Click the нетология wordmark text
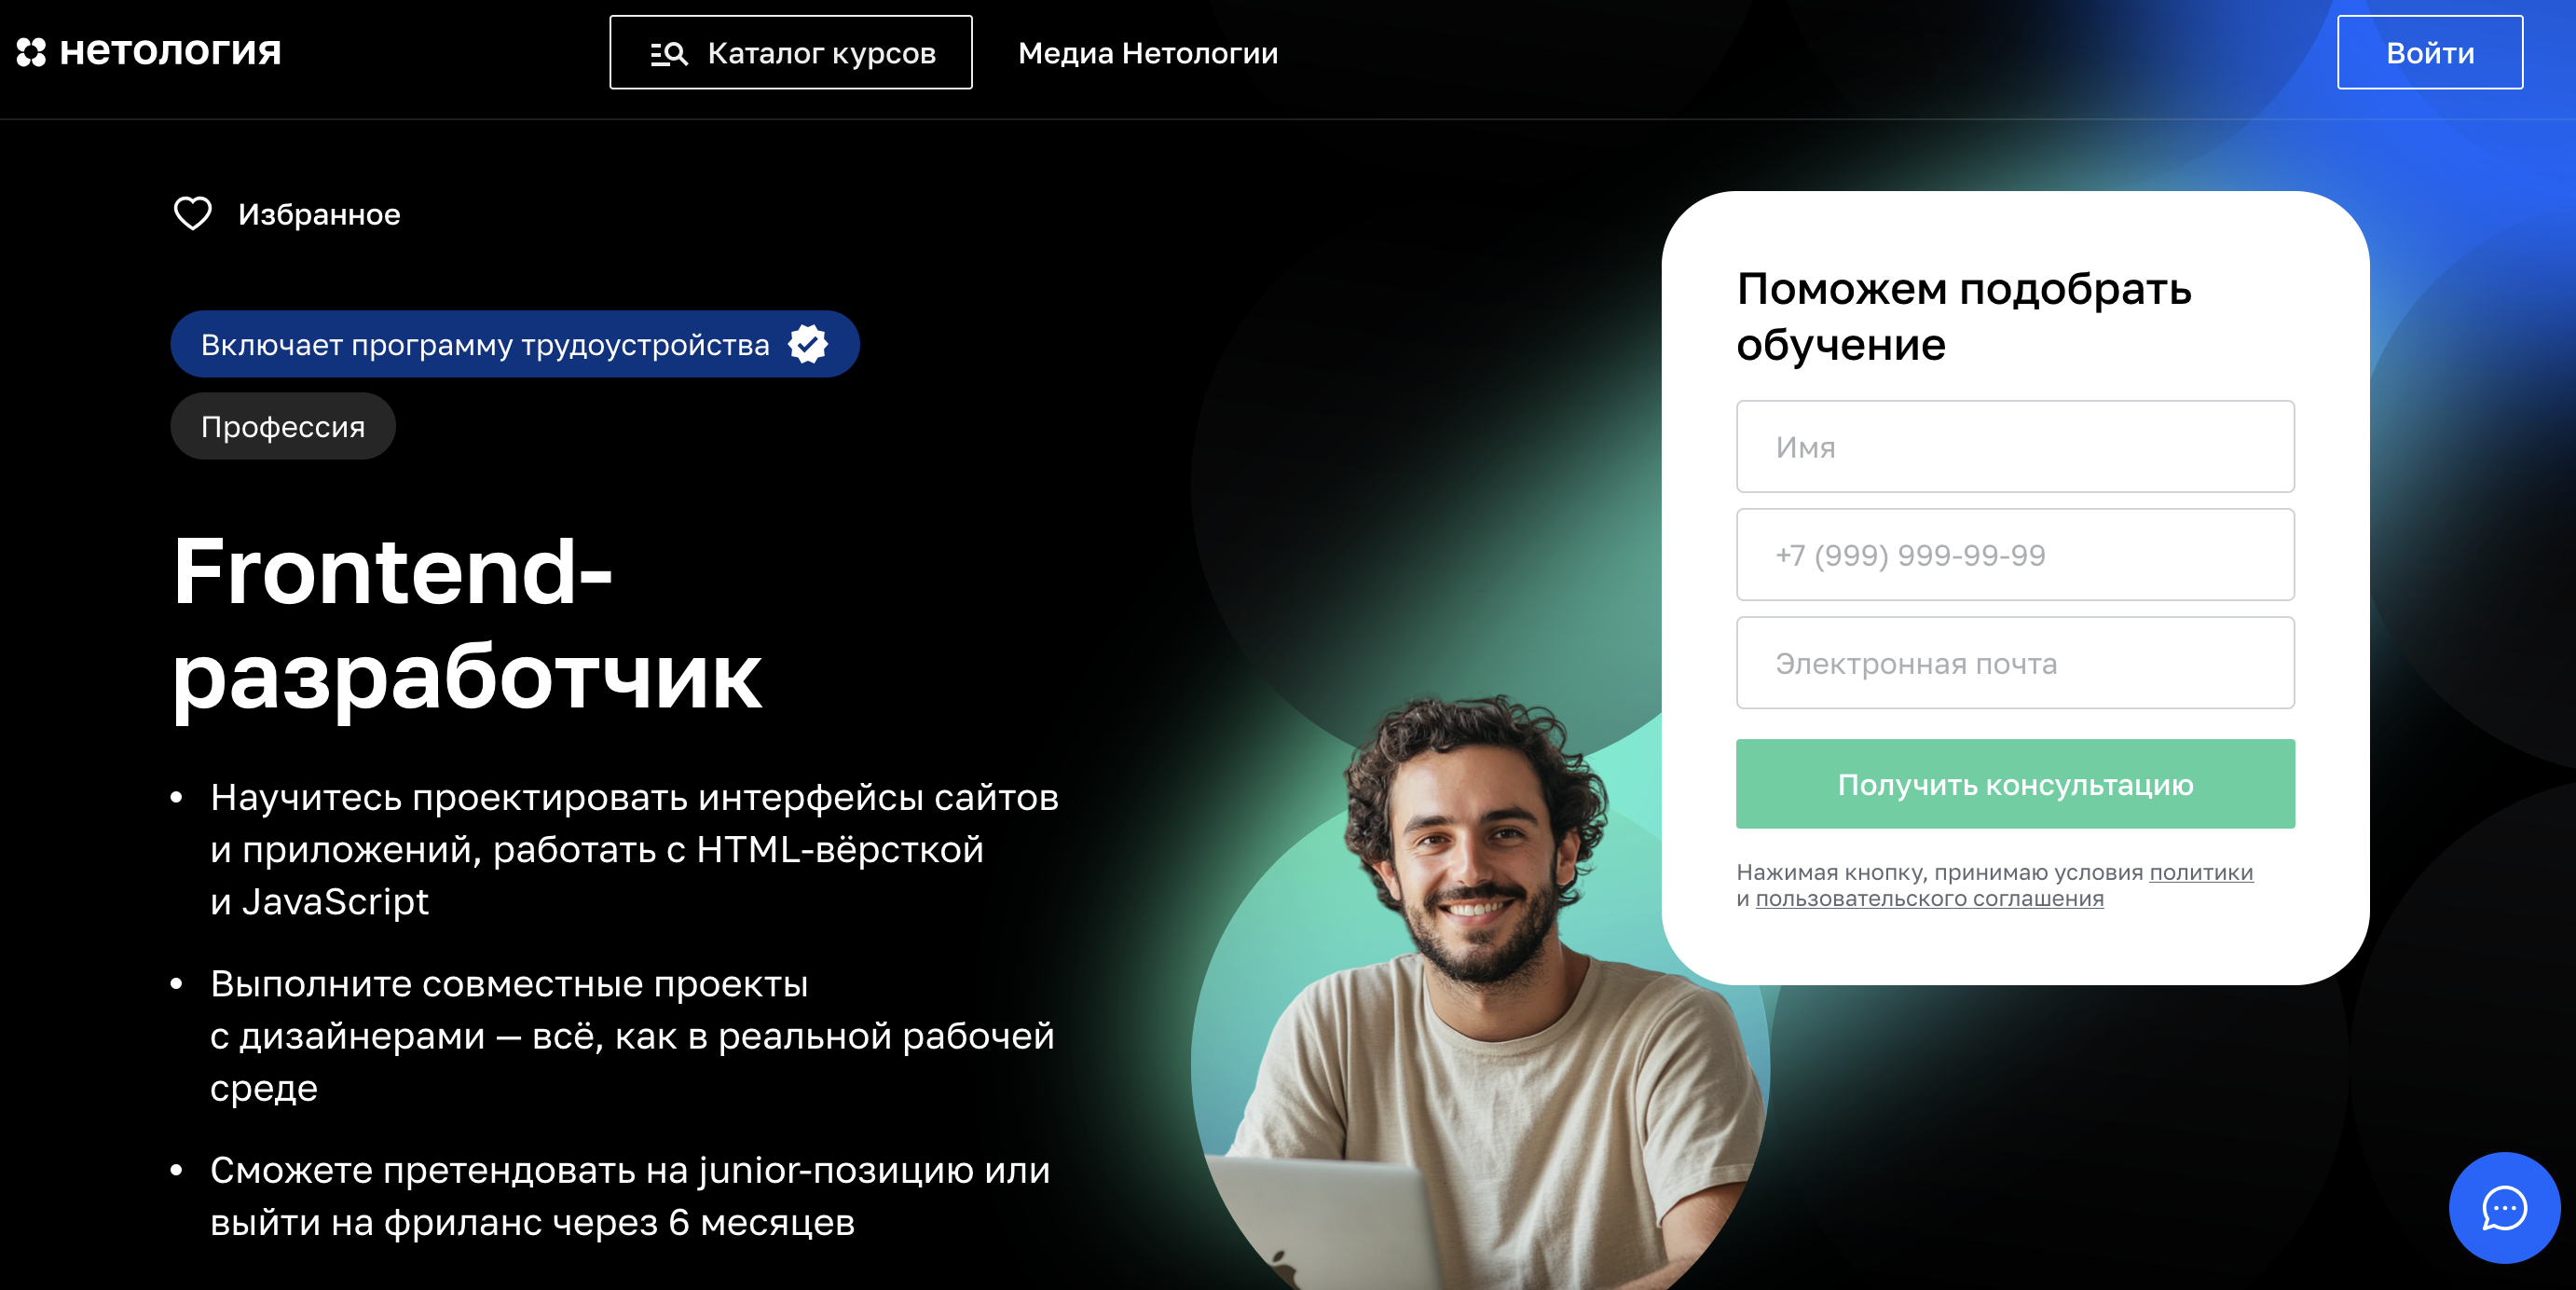This screenshot has height=1290, width=2576. (170, 50)
